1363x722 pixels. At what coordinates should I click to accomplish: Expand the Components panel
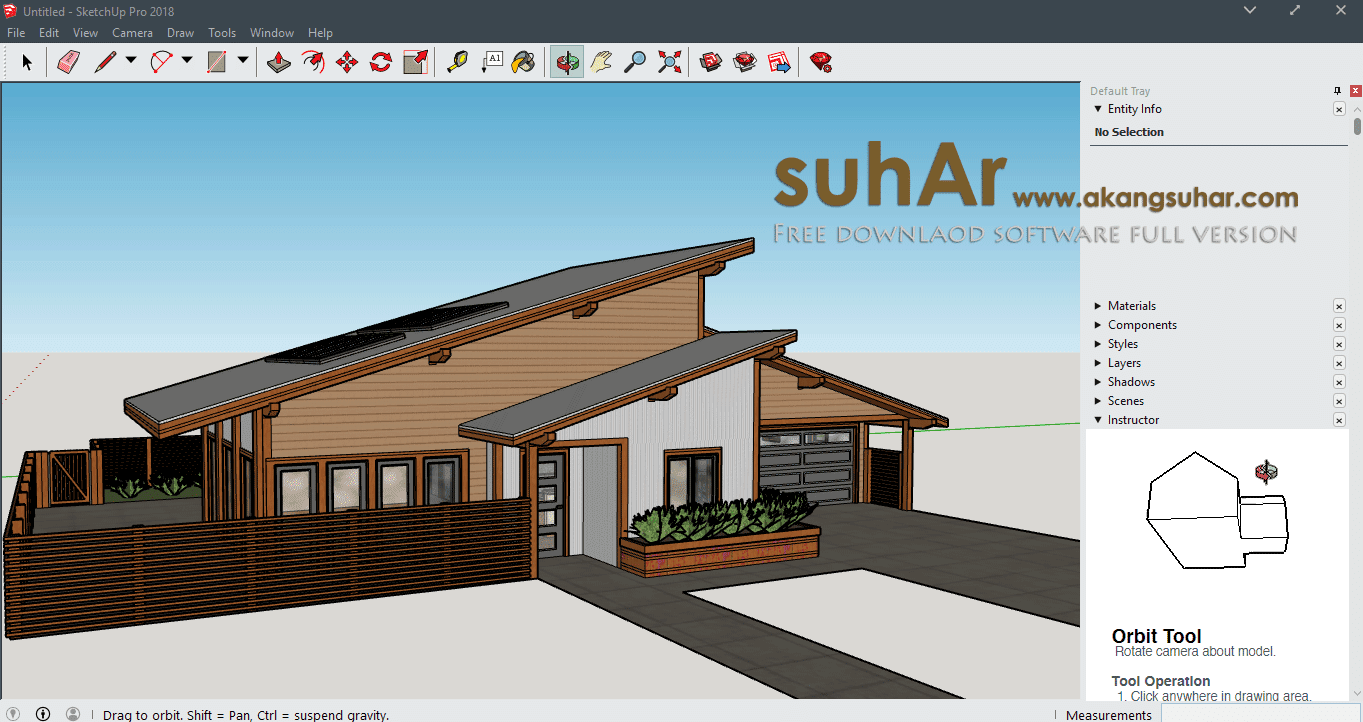point(1098,325)
